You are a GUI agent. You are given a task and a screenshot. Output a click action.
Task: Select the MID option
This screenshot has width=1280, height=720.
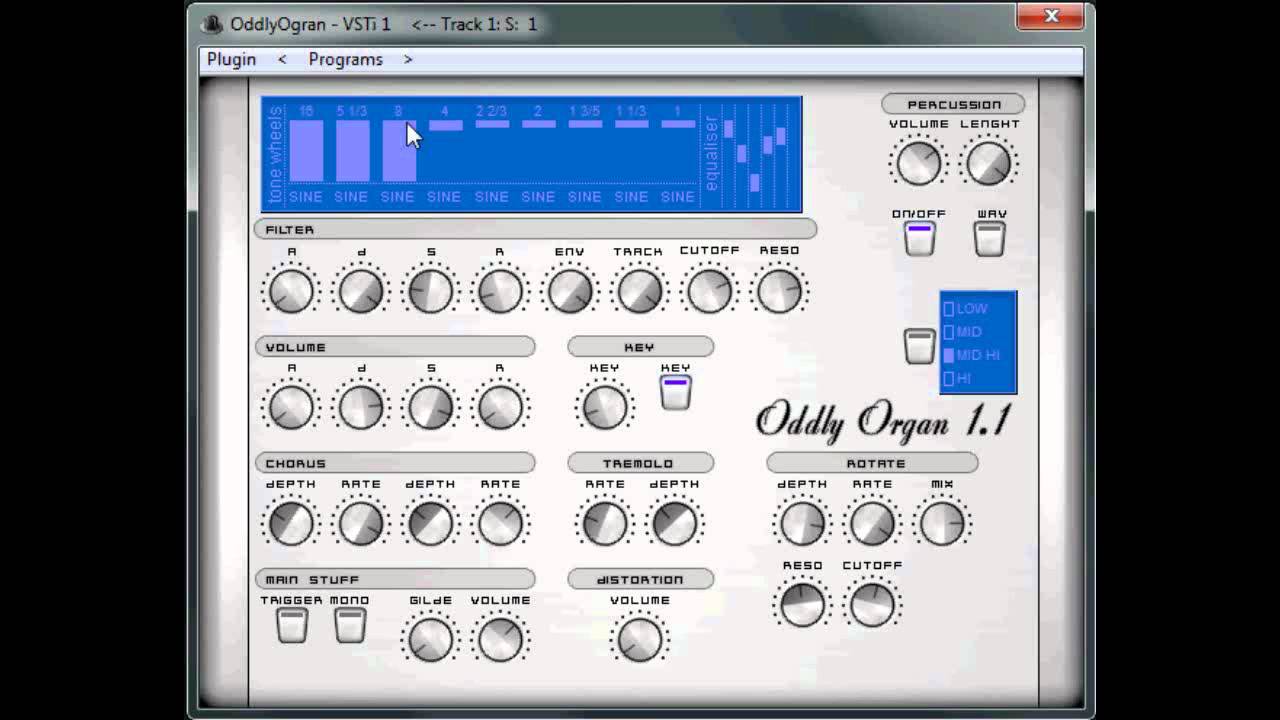tap(964, 332)
